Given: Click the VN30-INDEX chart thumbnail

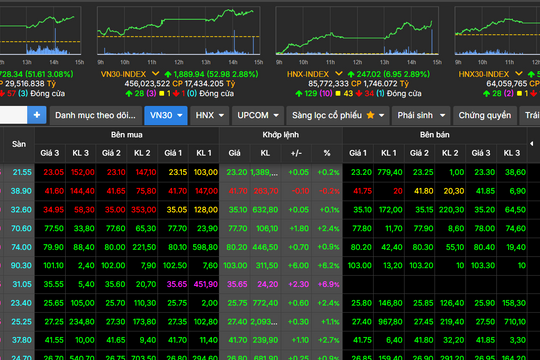Looking at the screenshot, I should point(178,31).
